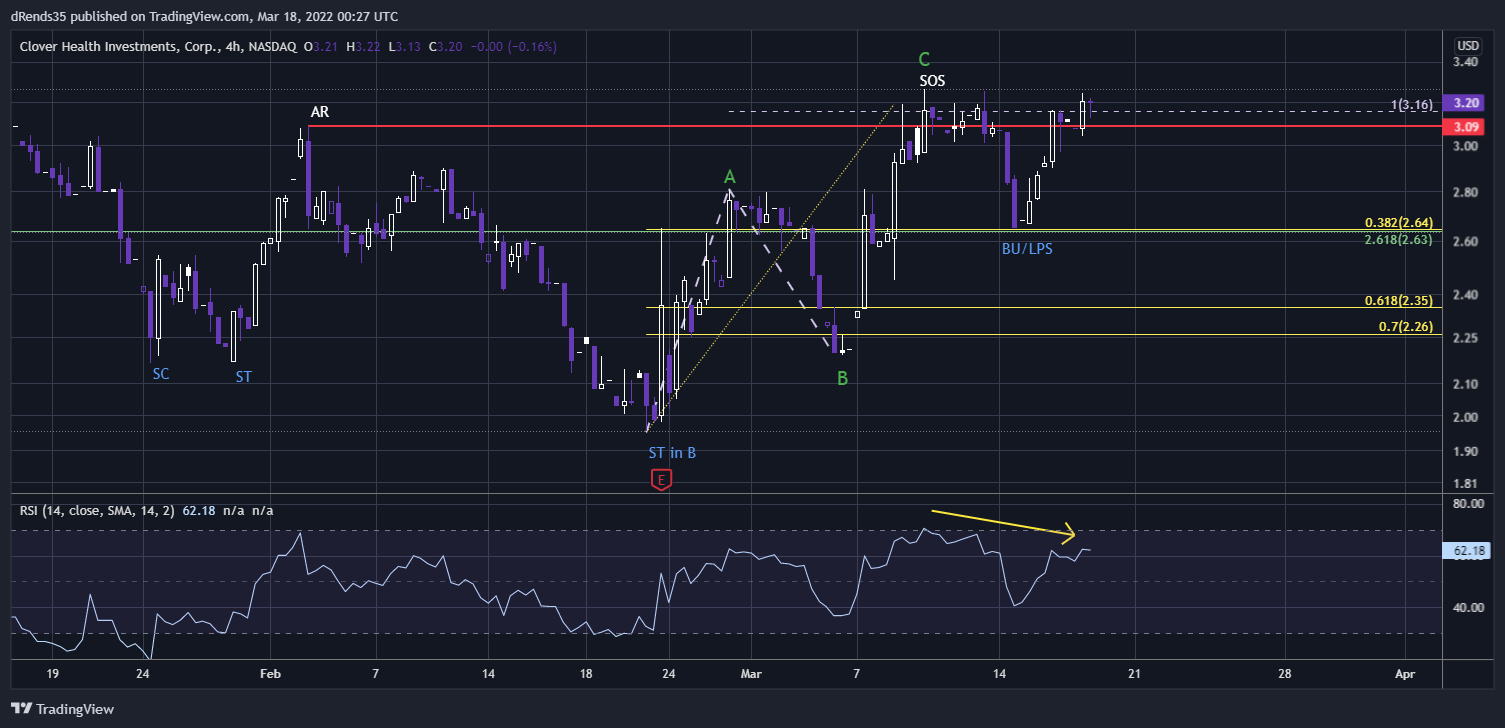Click the RSI value tag 62.18
The image size is (1505, 728).
pos(1467,550)
